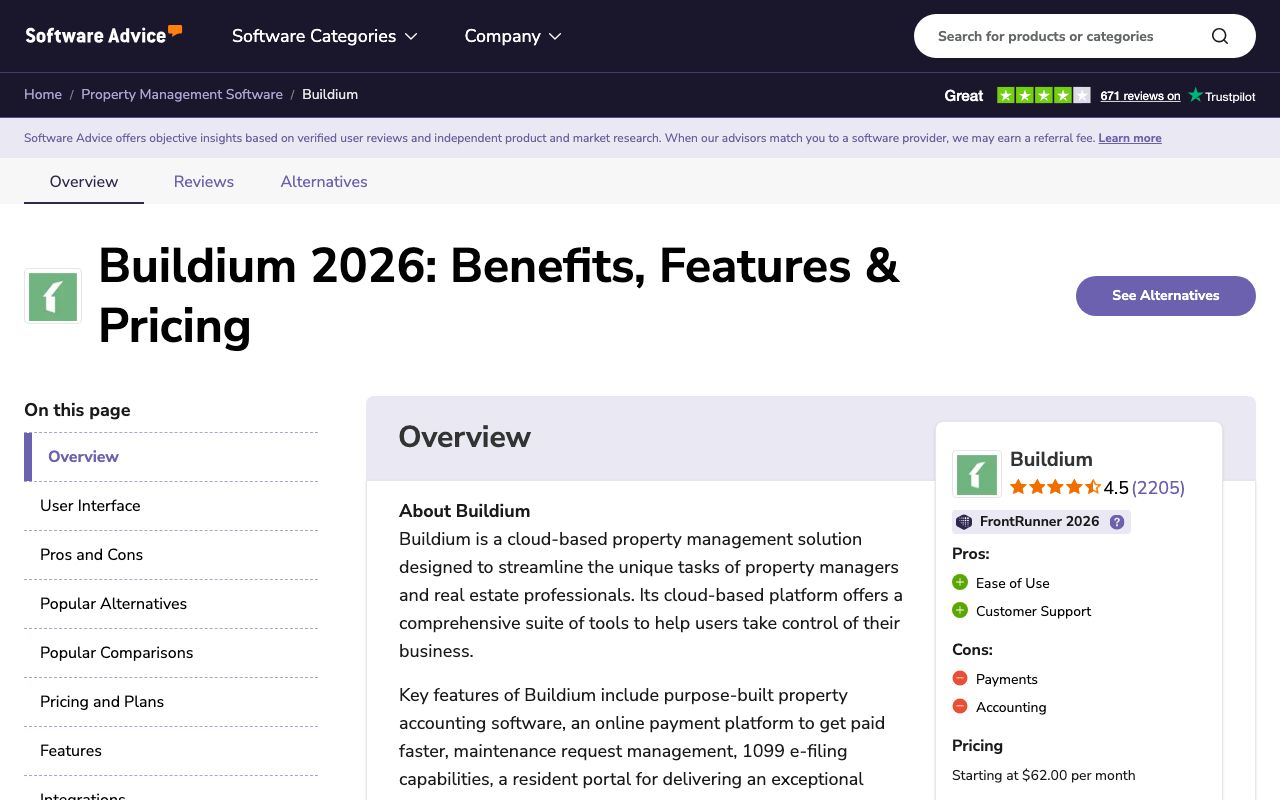This screenshot has width=1280, height=800.
Task: Click the Software Advice logo
Action: [104, 35]
